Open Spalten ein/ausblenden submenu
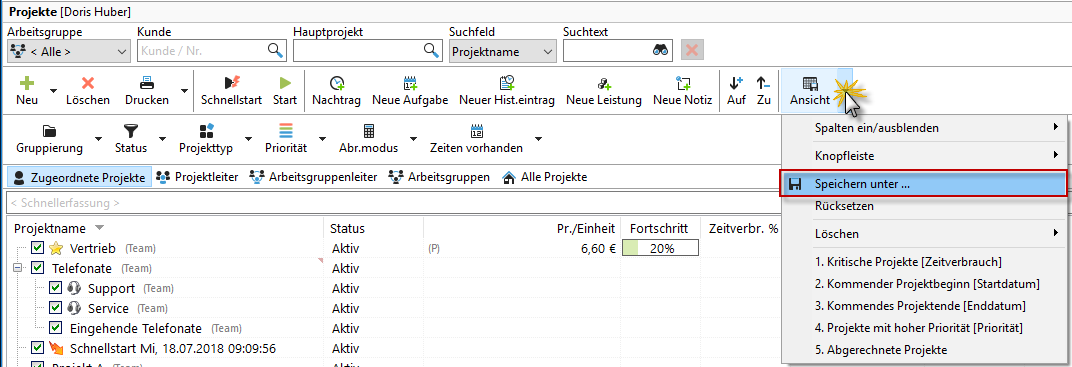This screenshot has height=367, width=1072. tap(924, 127)
